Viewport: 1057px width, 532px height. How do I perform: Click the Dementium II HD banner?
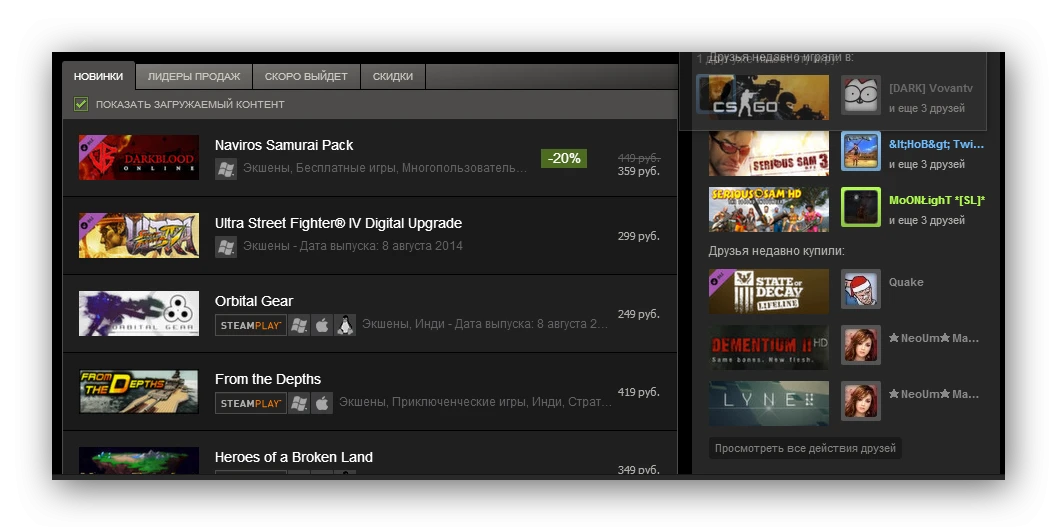tap(768, 347)
